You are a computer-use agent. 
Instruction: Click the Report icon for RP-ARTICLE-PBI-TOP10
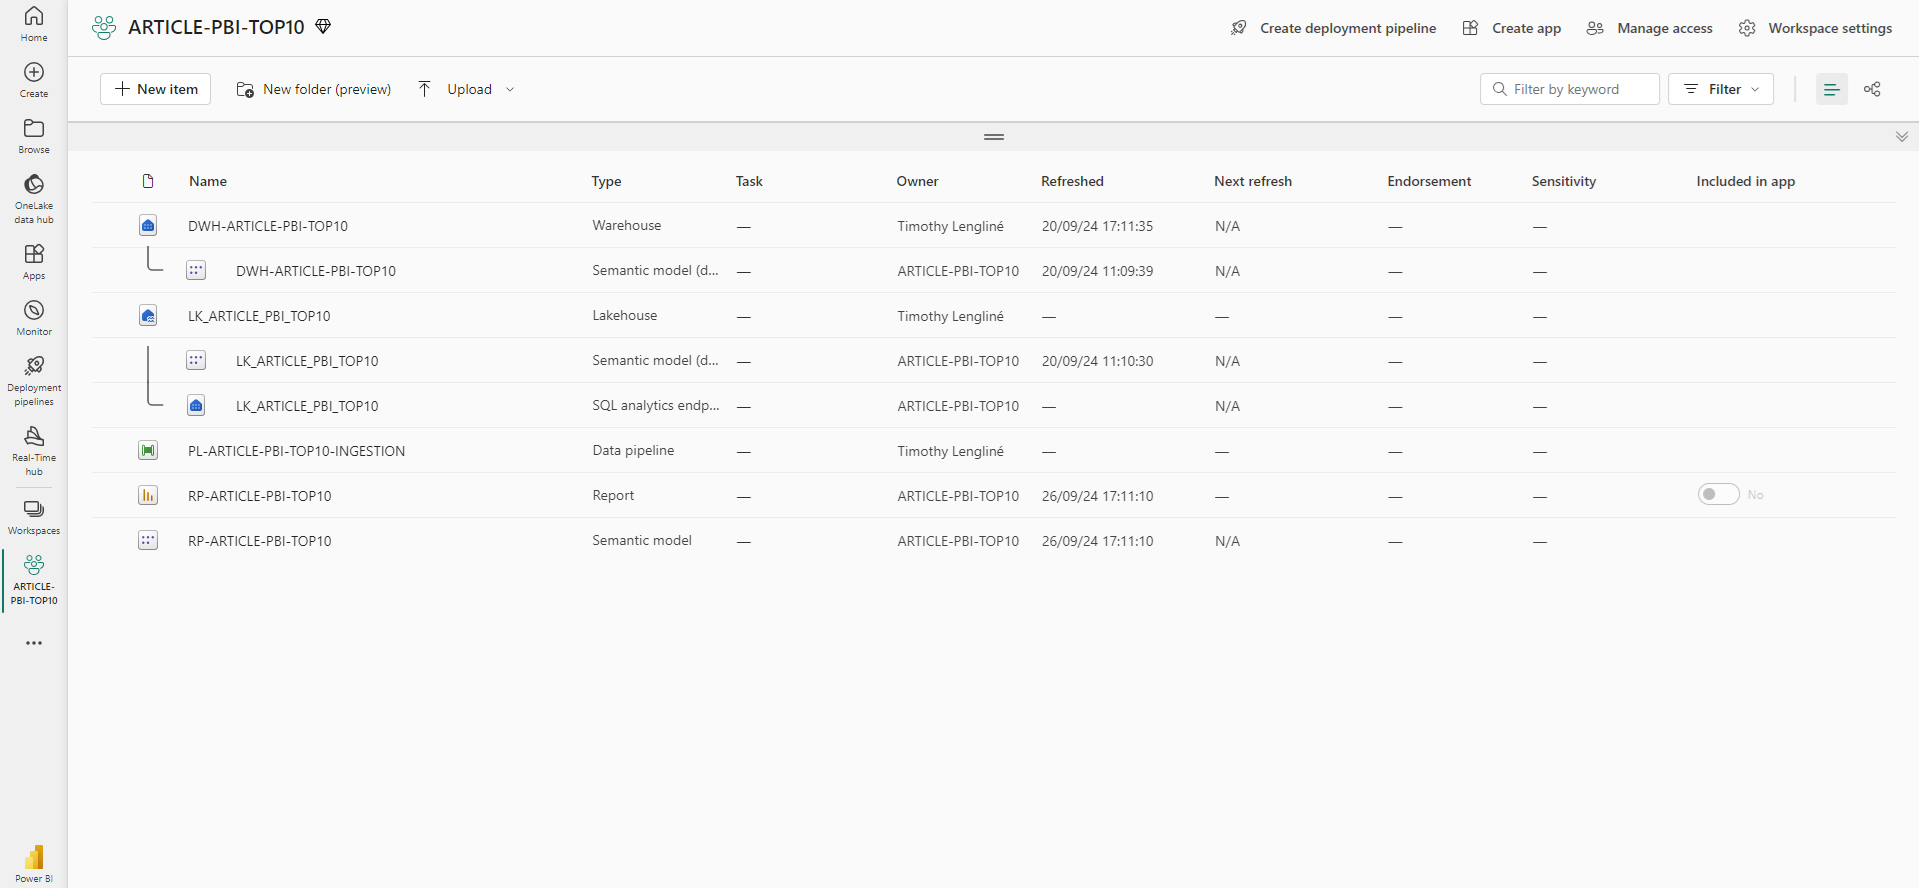[148, 496]
